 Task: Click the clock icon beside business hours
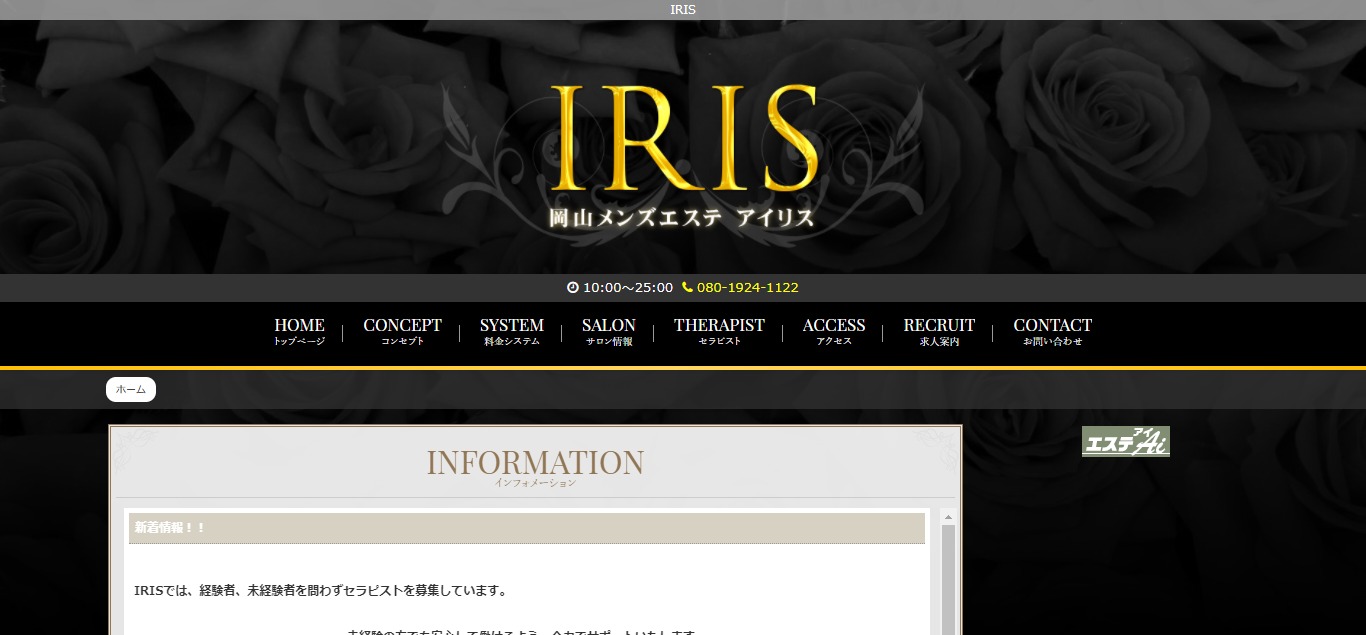[x=571, y=287]
